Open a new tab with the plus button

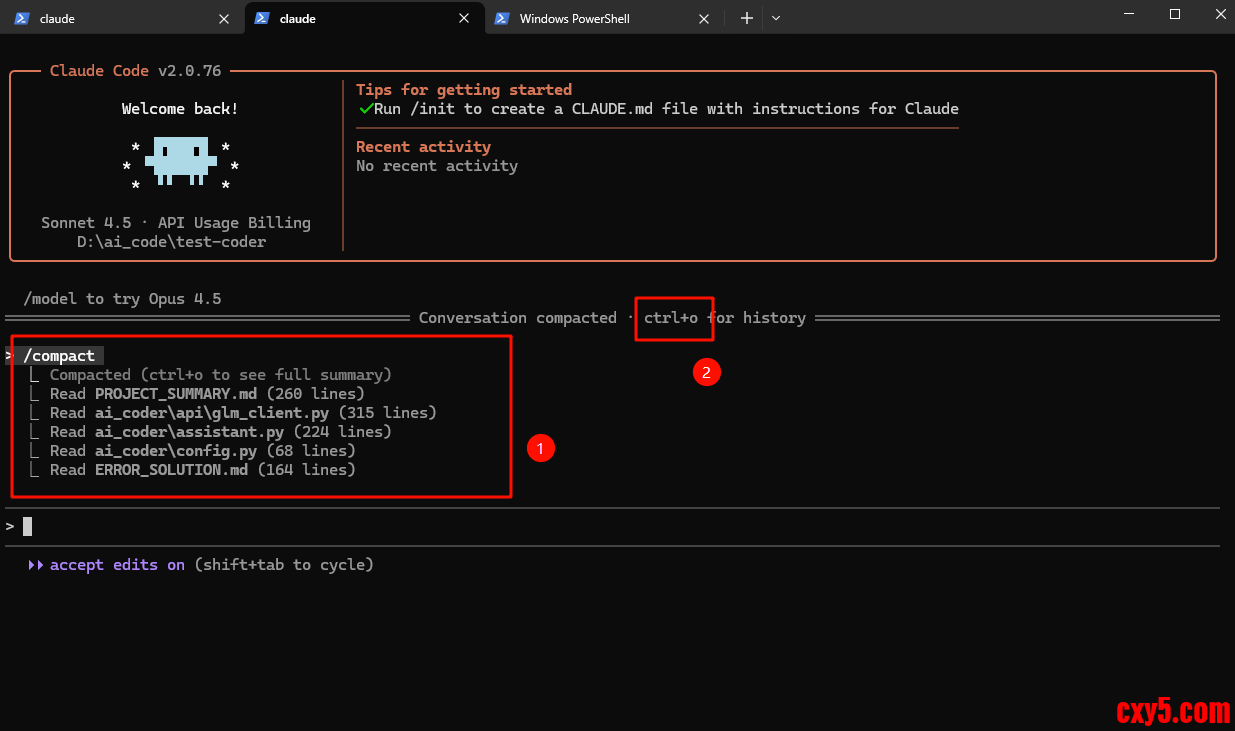coord(746,18)
